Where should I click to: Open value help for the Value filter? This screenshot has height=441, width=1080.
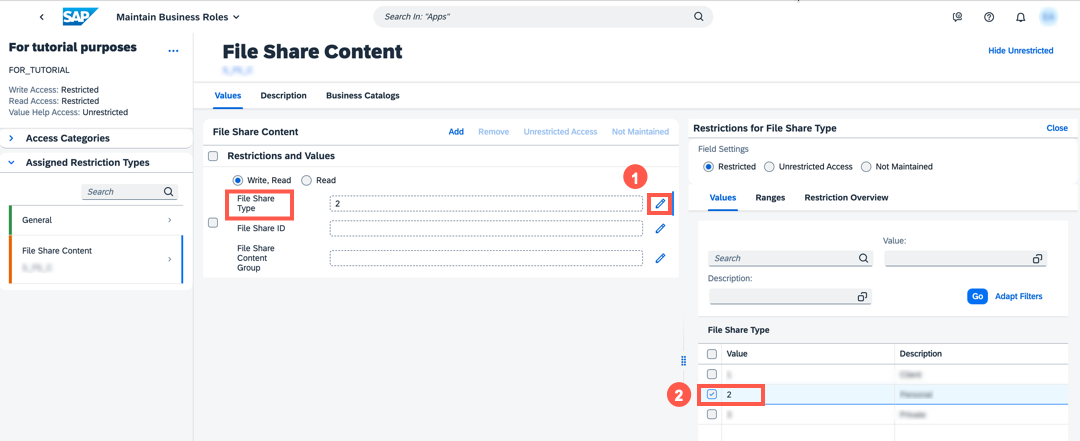point(1037,258)
